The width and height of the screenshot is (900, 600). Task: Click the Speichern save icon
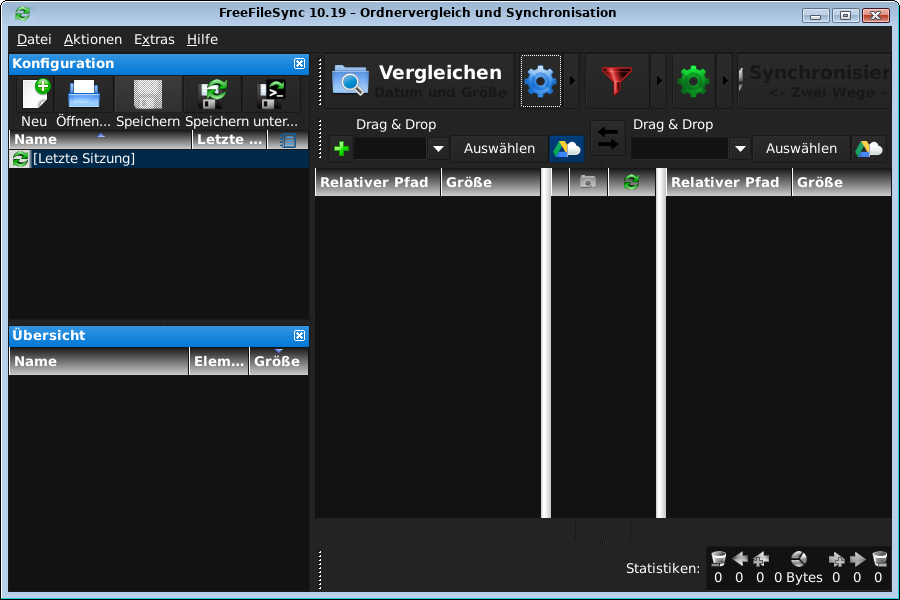(x=148, y=95)
